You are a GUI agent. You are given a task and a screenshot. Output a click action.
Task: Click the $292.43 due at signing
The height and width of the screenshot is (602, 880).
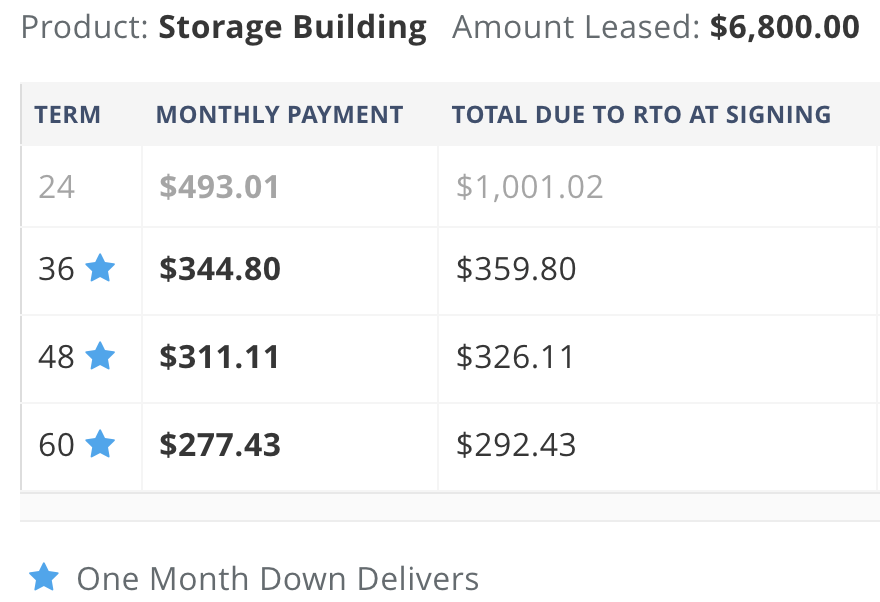[516, 445]
